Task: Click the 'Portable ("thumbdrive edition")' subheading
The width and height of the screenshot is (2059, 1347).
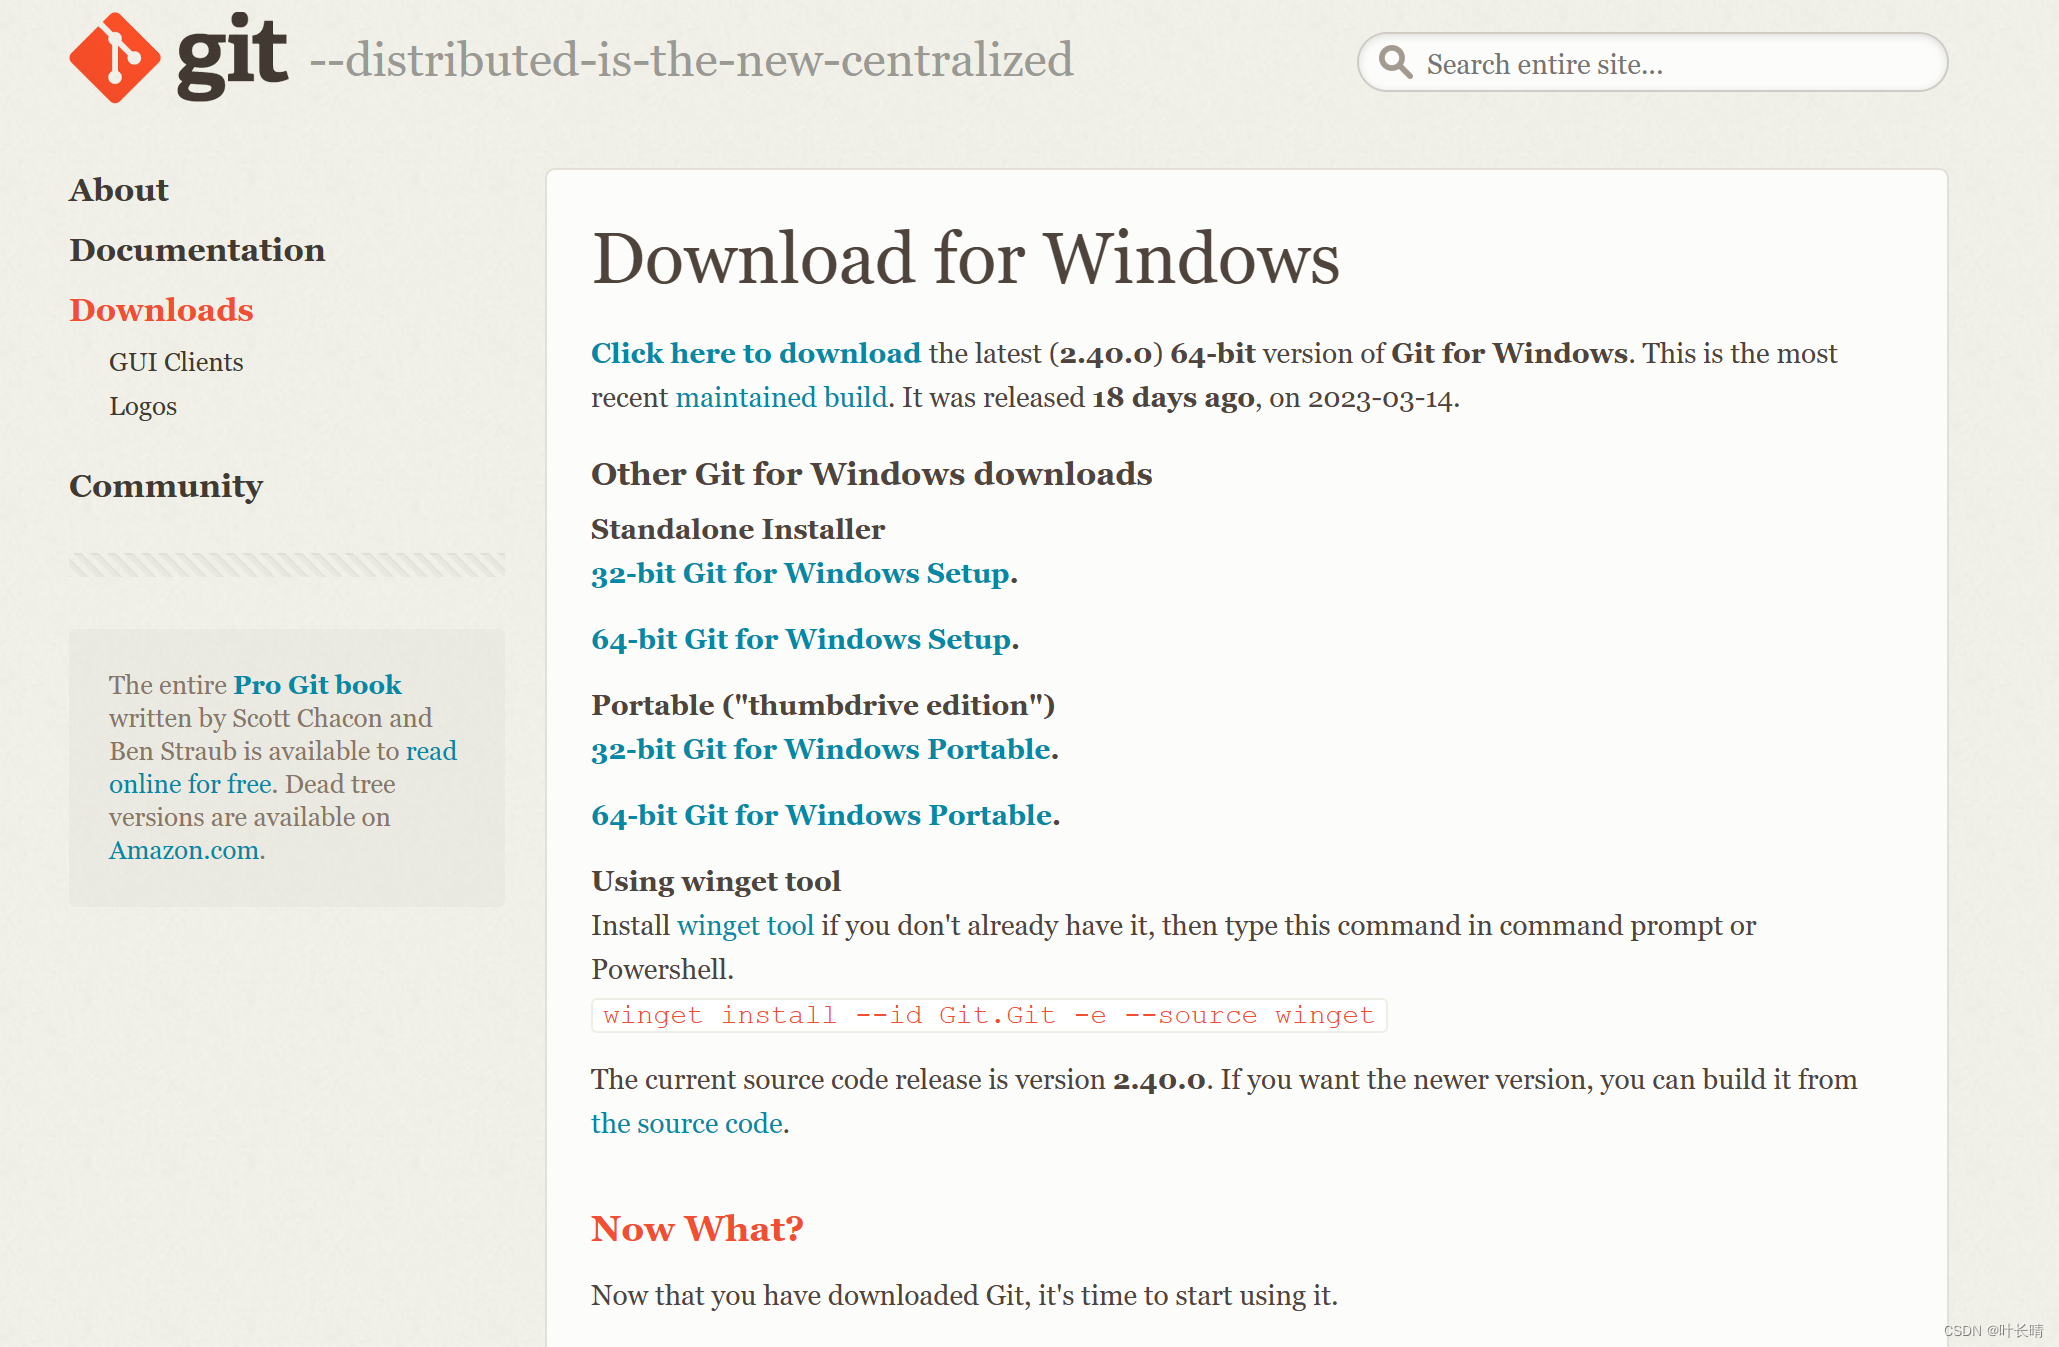Action: [824, 705]
